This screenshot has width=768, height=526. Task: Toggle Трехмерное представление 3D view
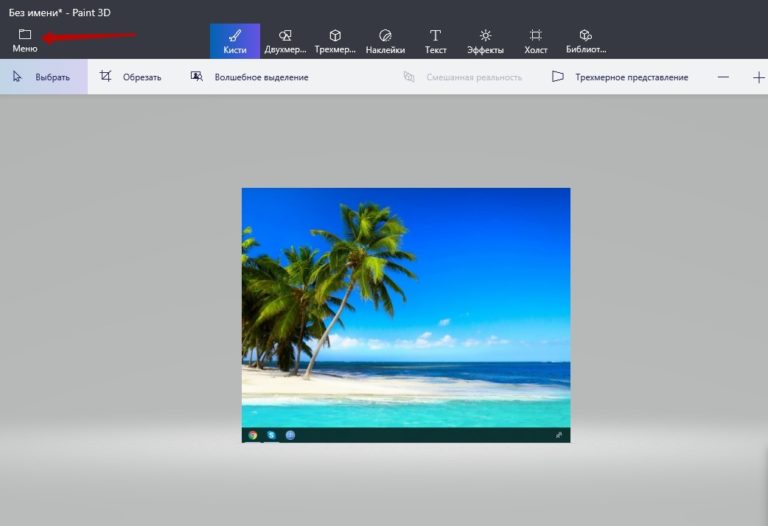click(620, 77)
